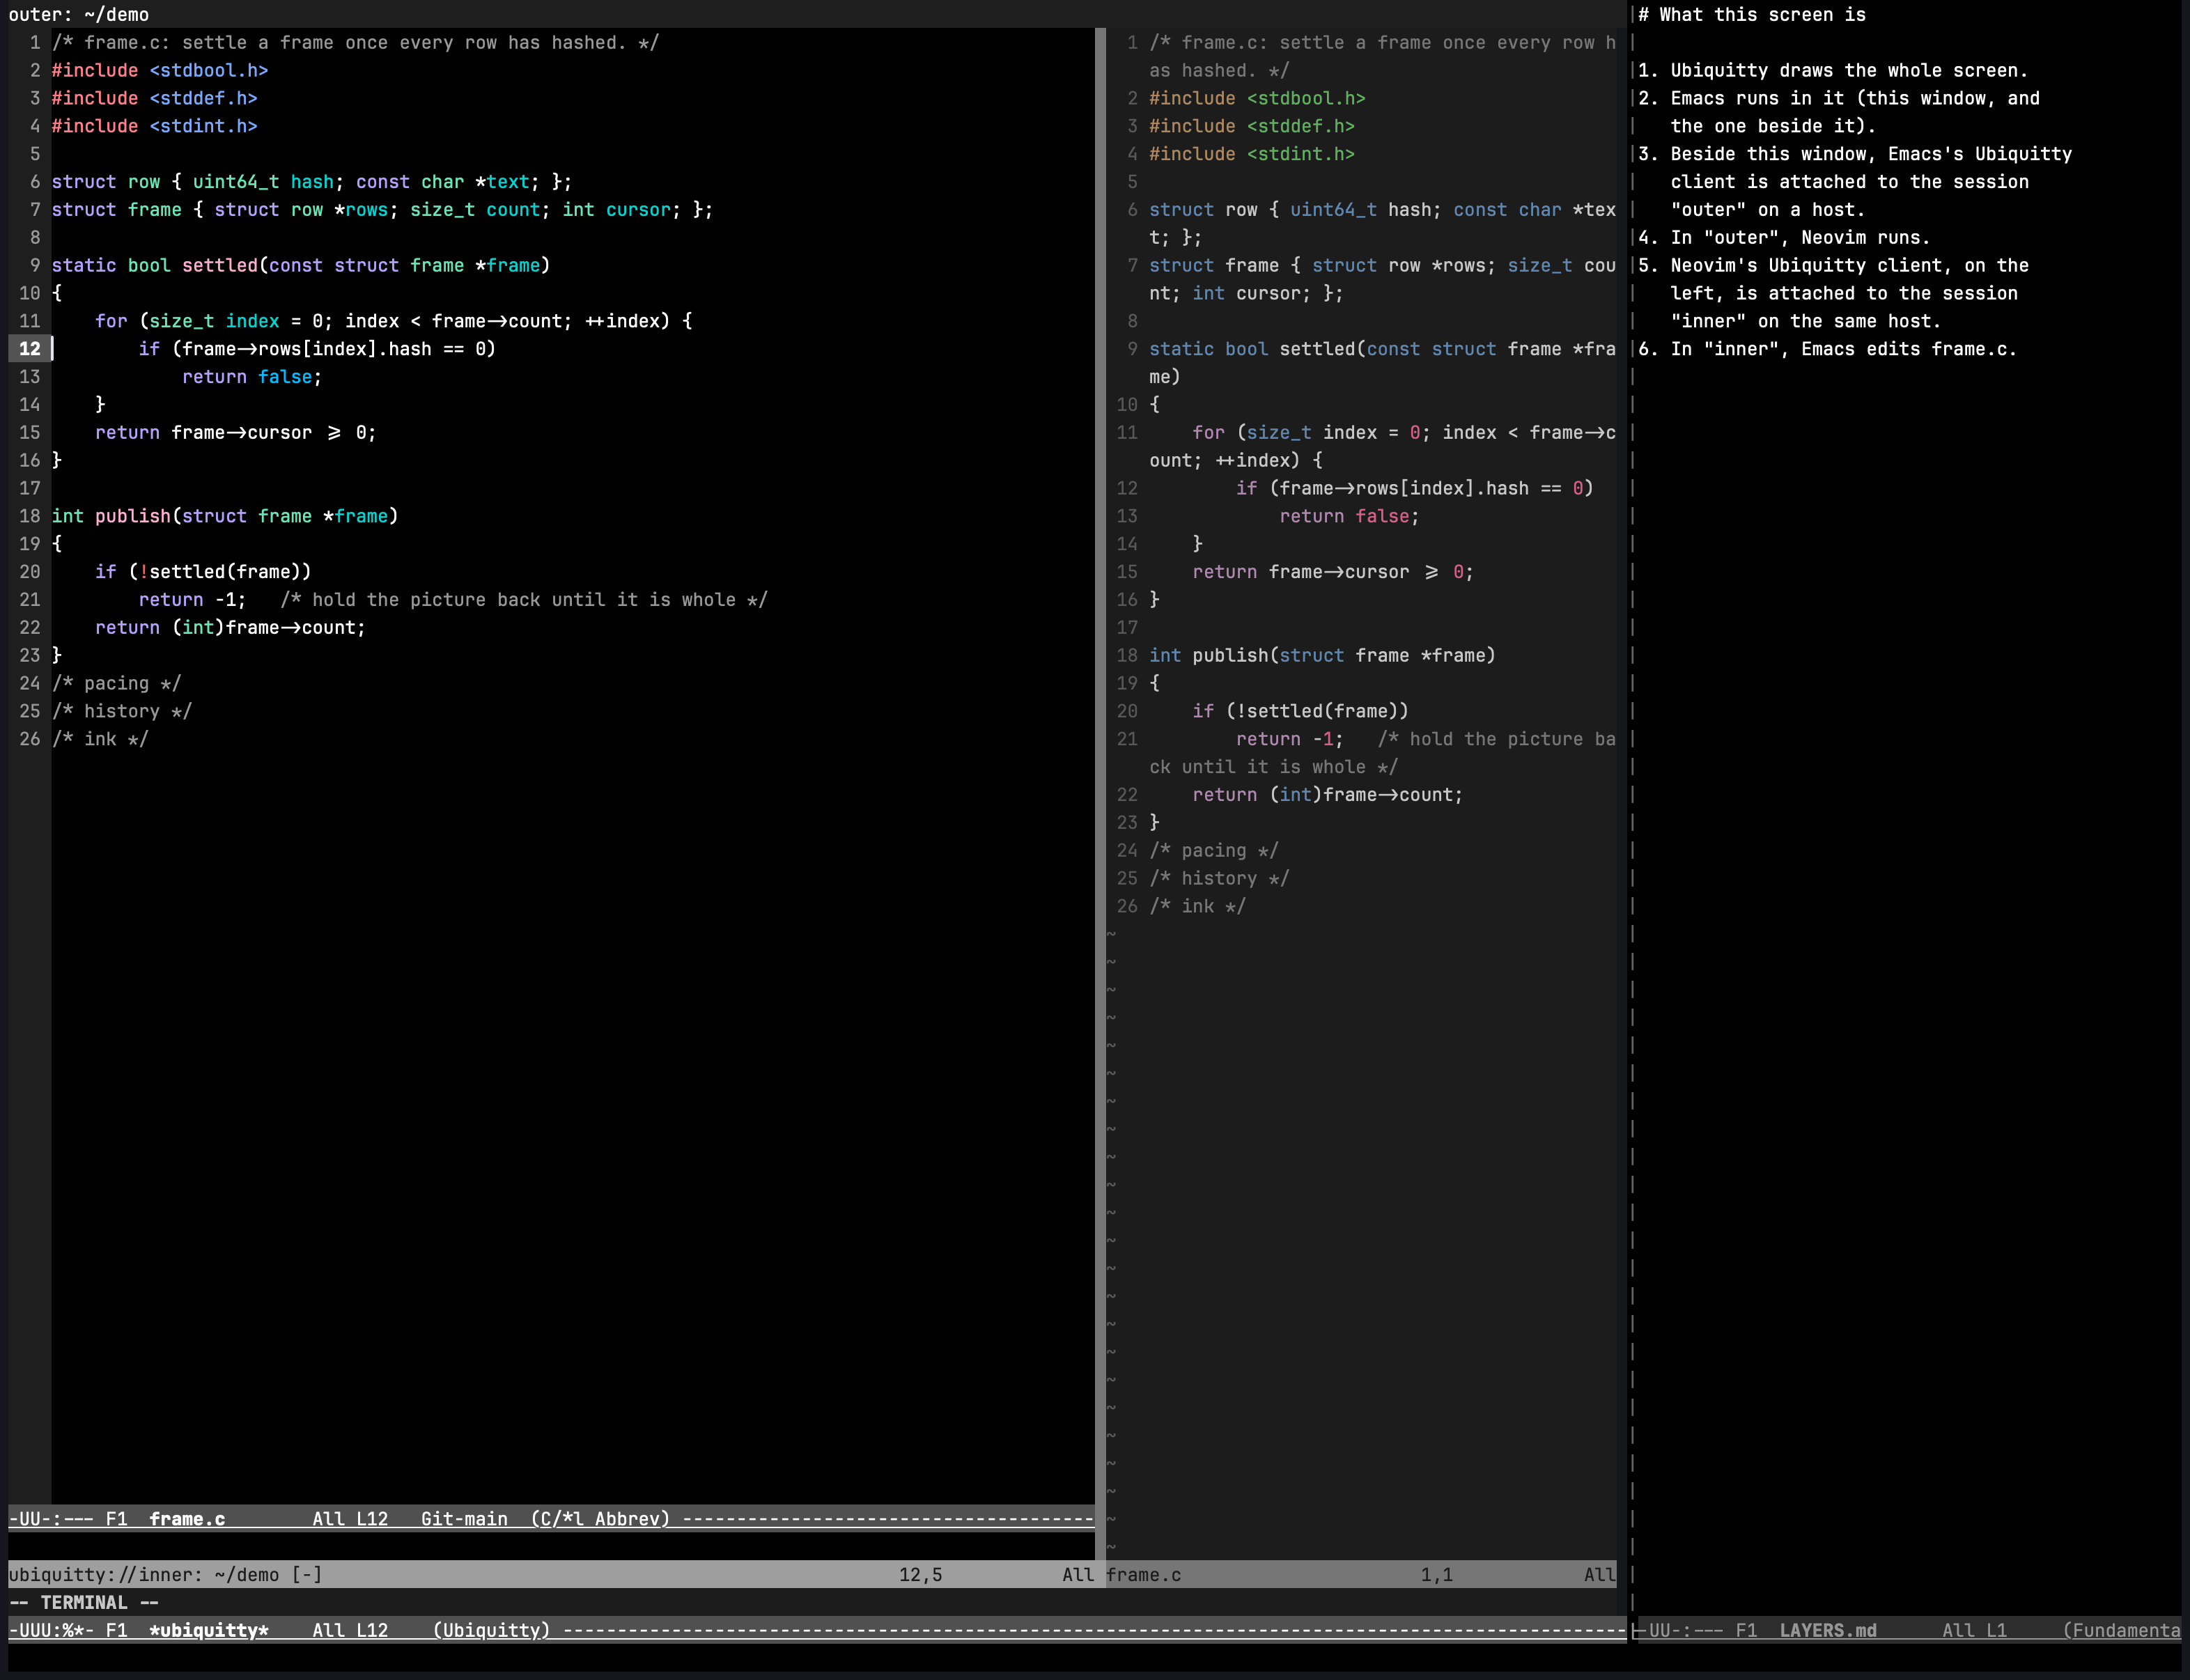This screenshot has width=2190, height=1680.
Task: Click "for (size_t index" line in left pane
Action: click(394, 321)
